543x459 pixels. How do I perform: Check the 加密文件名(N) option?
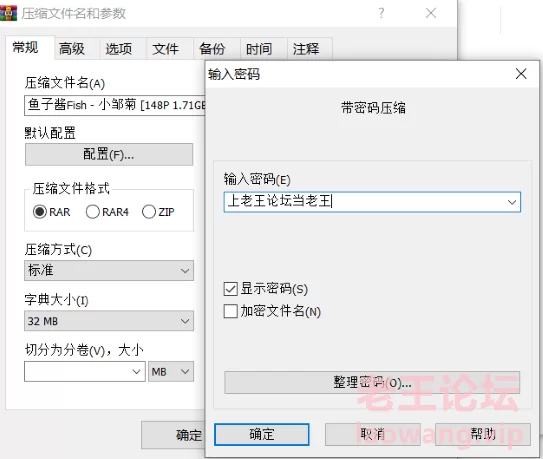tap(231, 311)
